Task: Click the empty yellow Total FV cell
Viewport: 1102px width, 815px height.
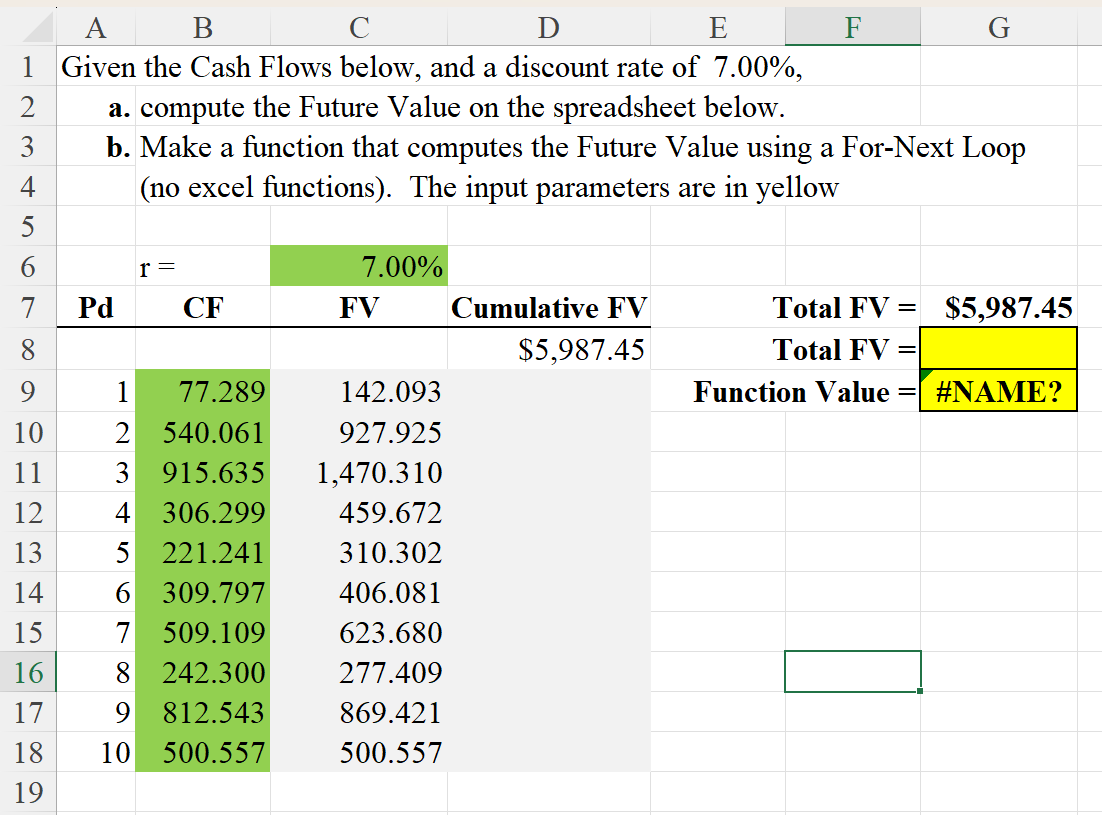Action: [998, 350]
